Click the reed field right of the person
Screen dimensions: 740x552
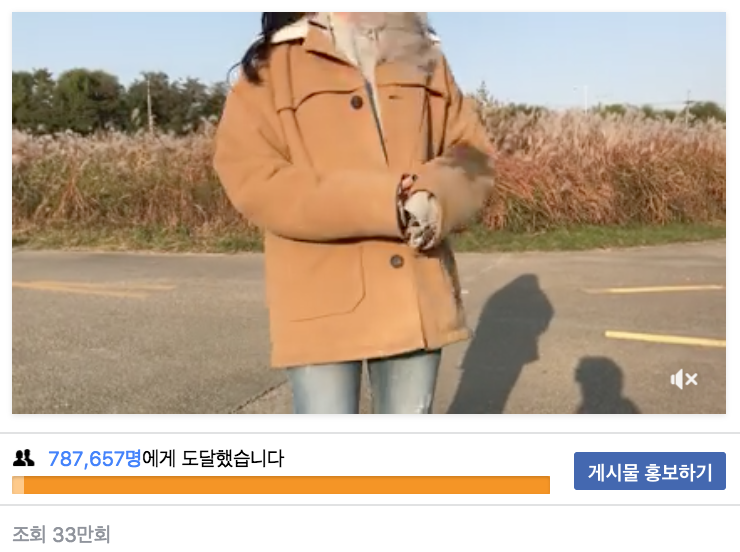pyautogui.click(x=604, y=170)
